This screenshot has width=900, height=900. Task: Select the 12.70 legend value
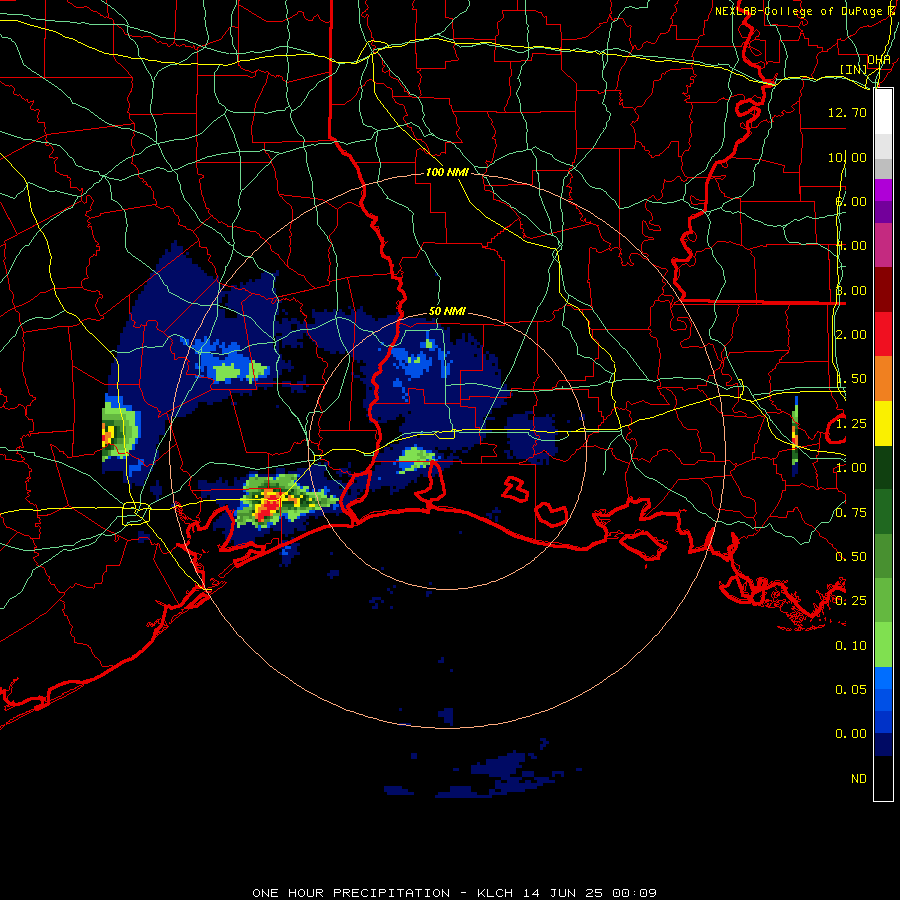point(847,112)
